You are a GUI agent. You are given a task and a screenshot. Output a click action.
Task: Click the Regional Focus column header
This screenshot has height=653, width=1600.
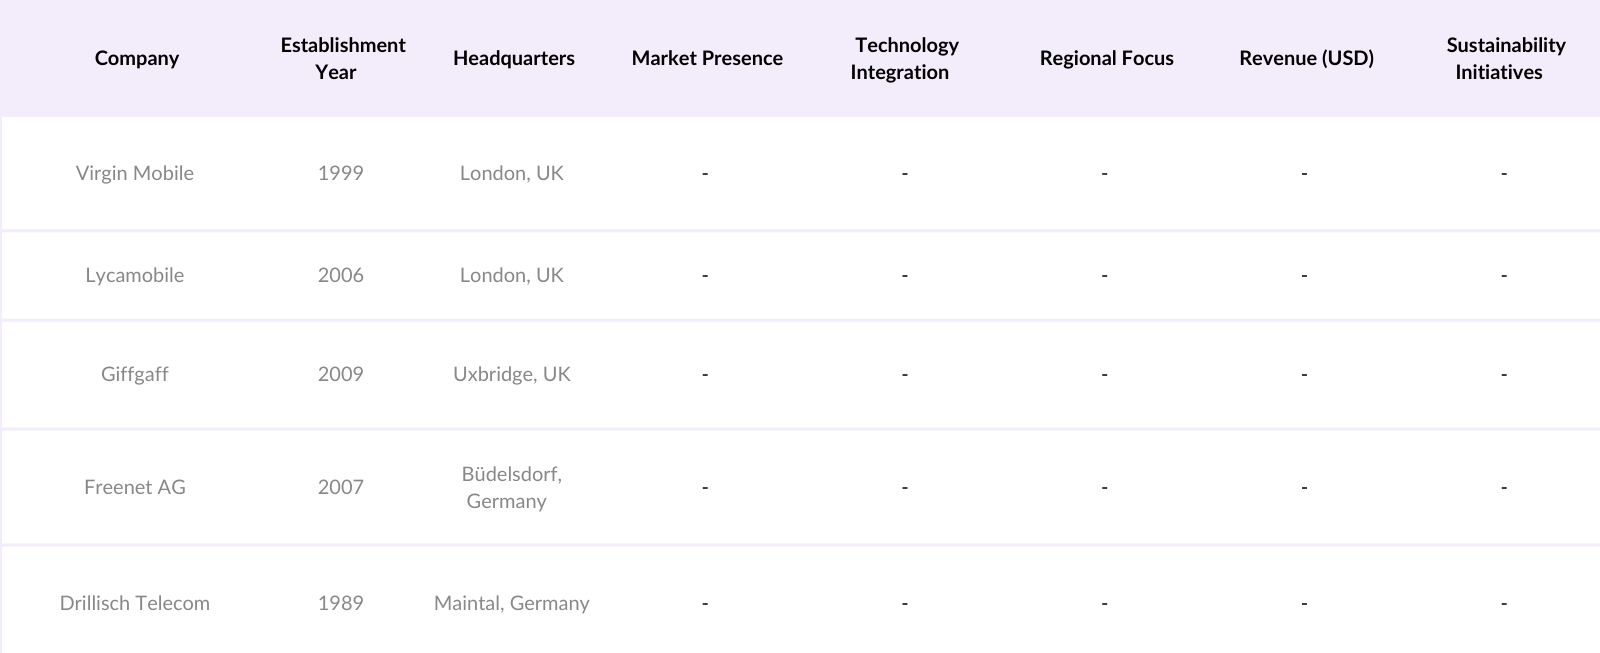point(1106,58)
